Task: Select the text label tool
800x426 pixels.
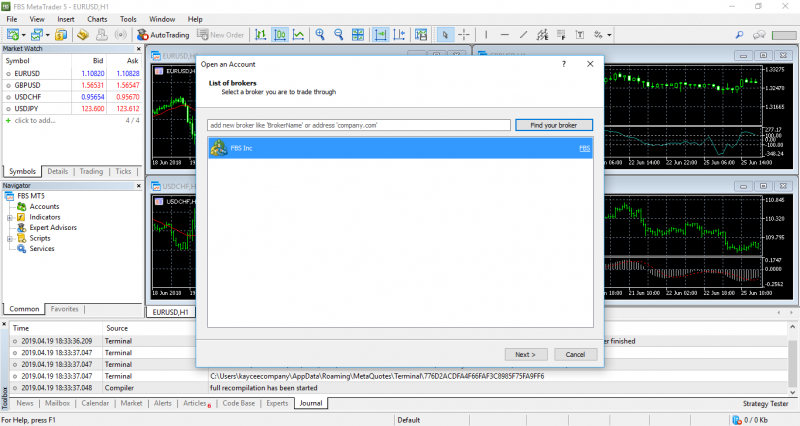Action: pos(580,35)
